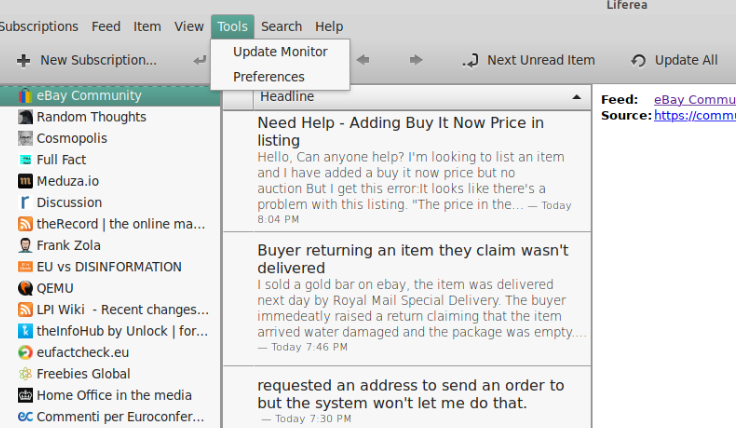Open the eBay Community feed link
This screenshot has width=736, height=428.
(694, 99)
